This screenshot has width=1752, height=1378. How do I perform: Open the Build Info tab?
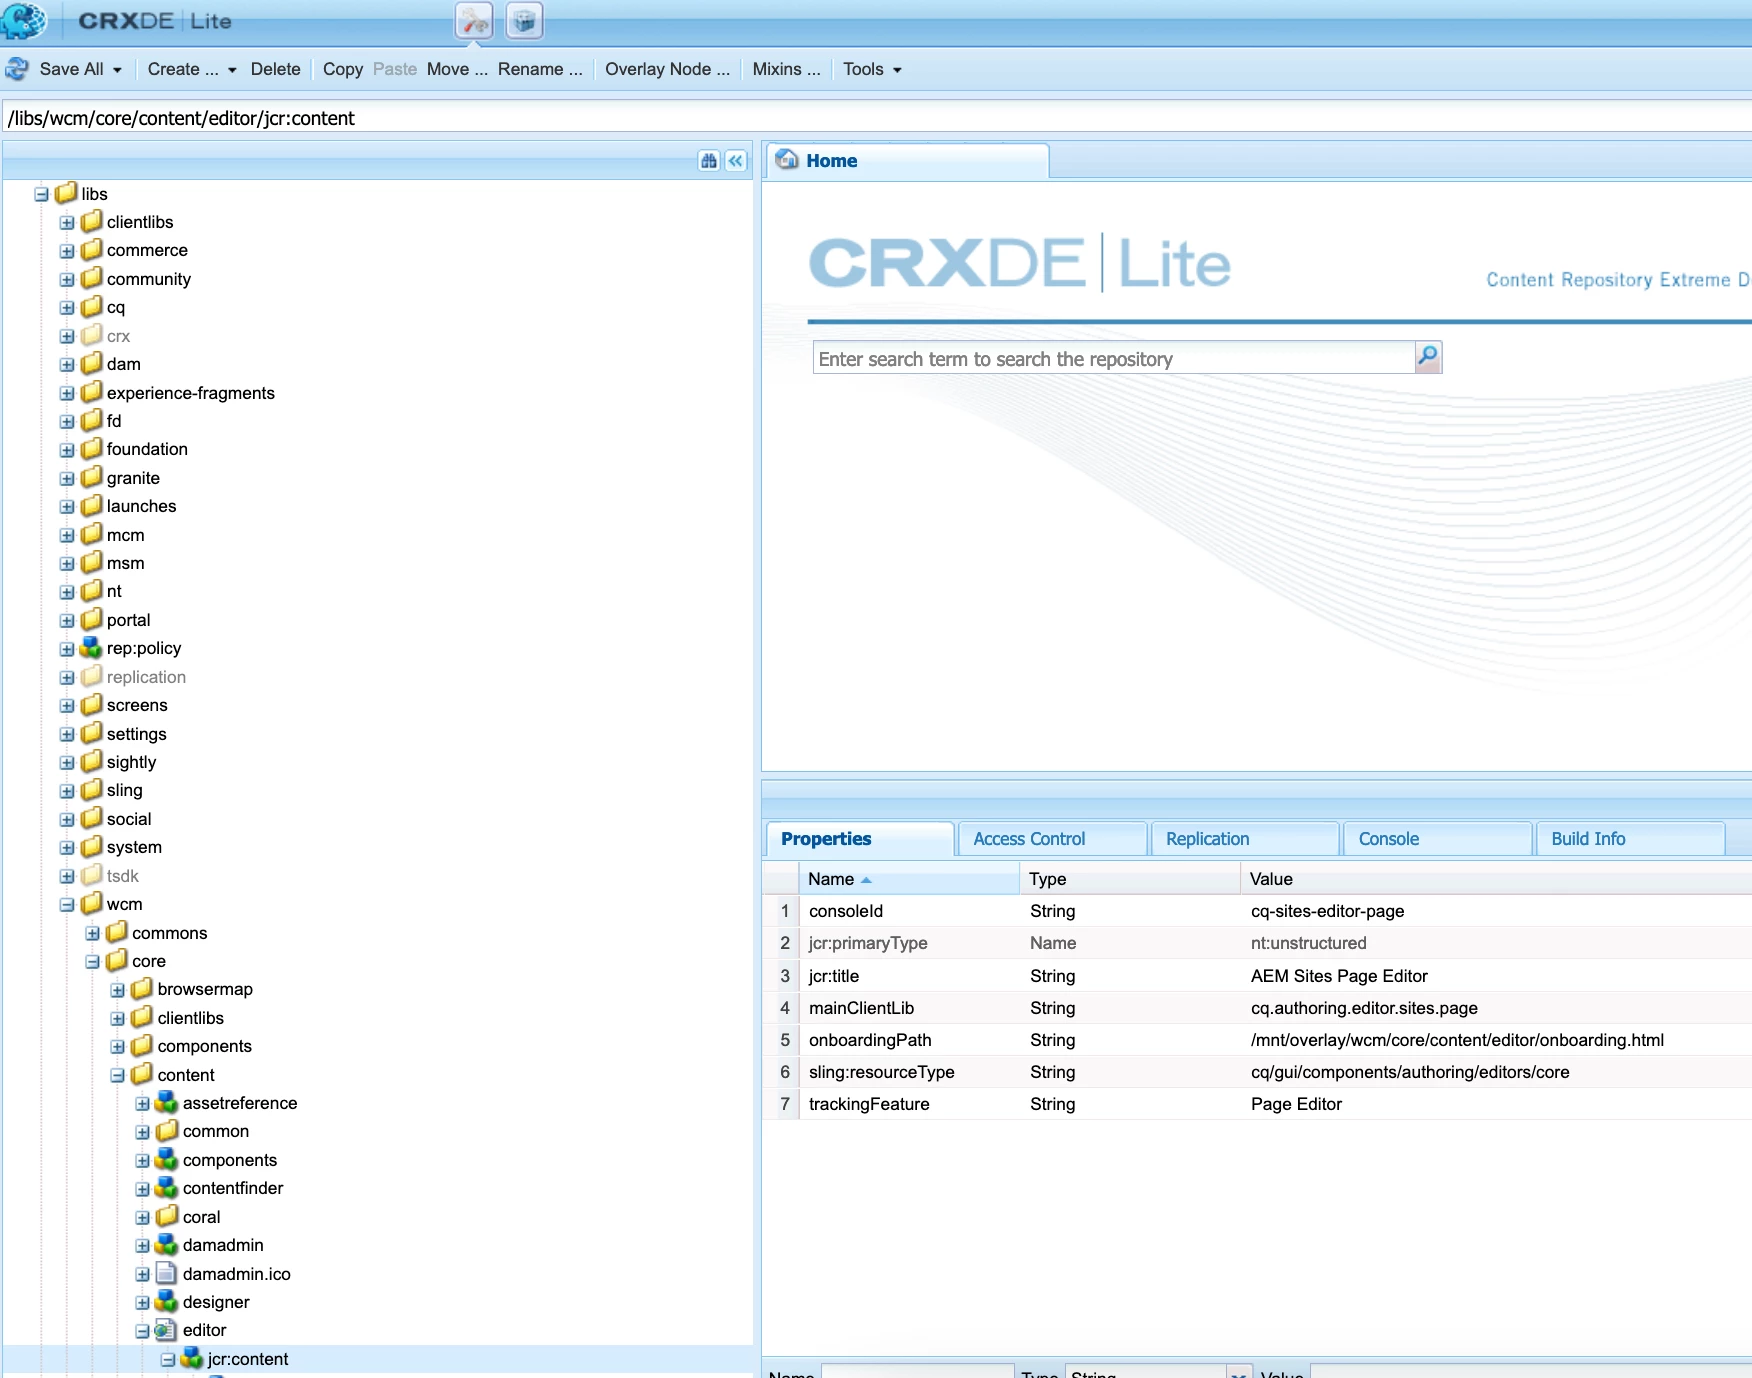coord(1630,838)
